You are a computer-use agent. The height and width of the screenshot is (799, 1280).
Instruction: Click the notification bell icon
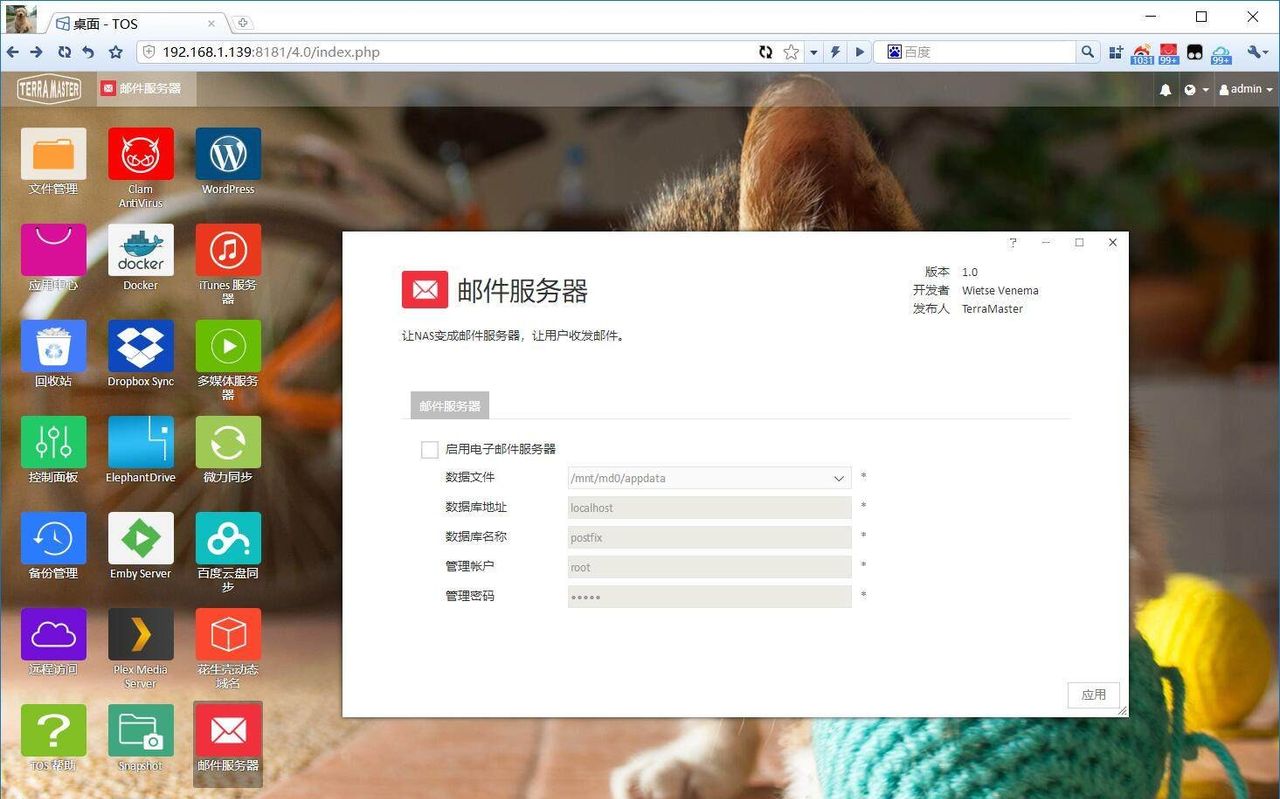tap(1165, 90)
